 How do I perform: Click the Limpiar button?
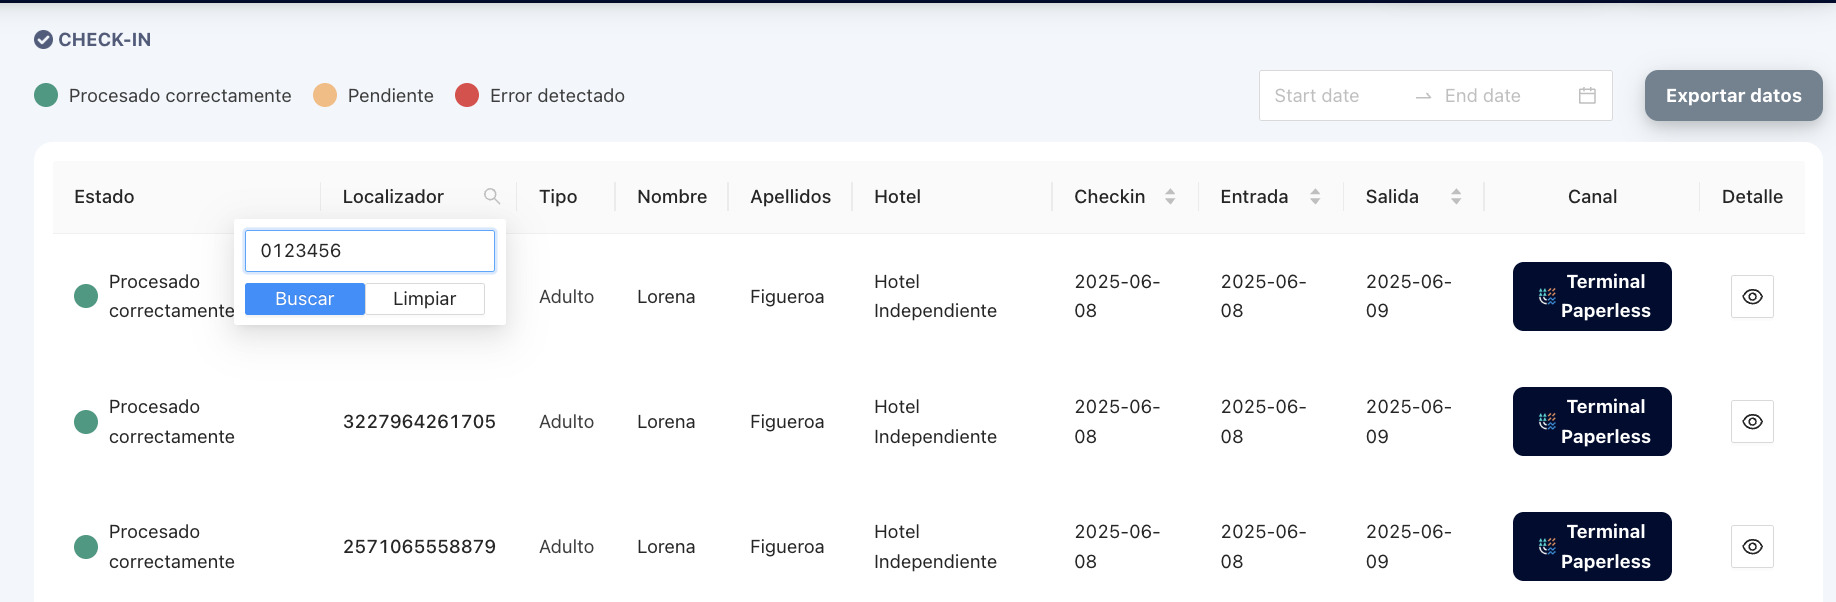coord(425,299)
